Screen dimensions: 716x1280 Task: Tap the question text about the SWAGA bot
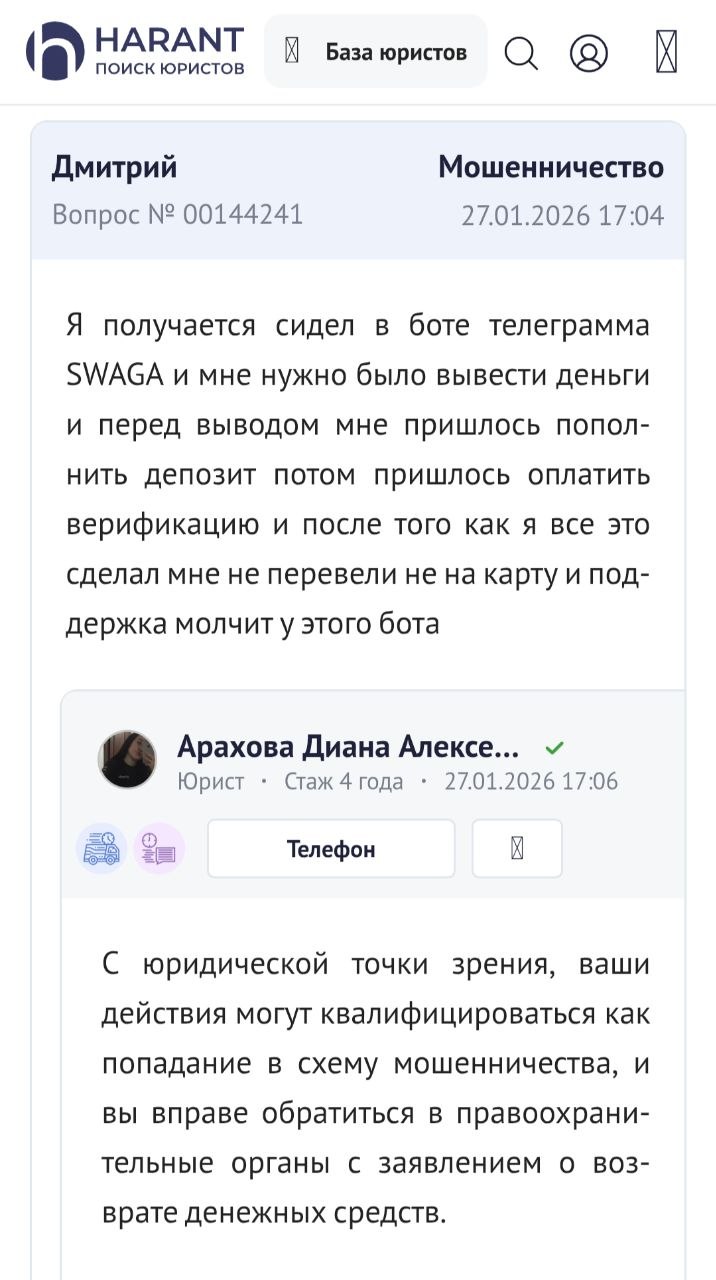(x=358, y=475)
